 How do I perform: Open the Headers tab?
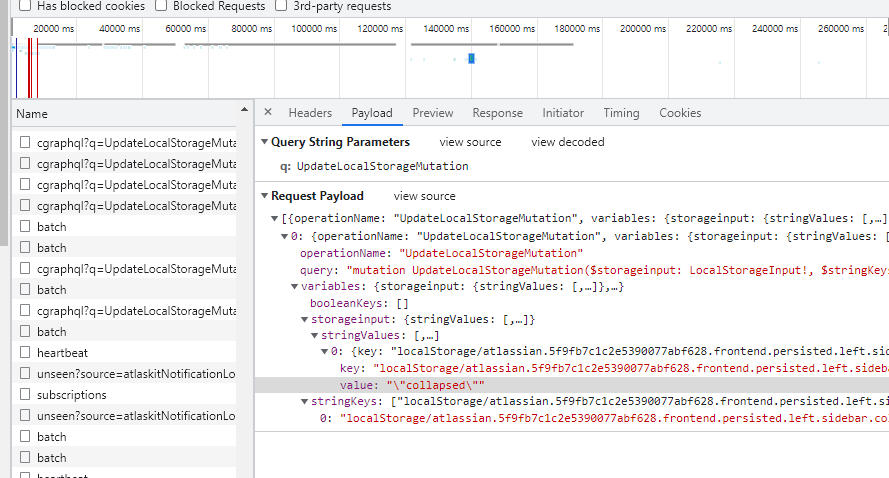tap(310, 113)
